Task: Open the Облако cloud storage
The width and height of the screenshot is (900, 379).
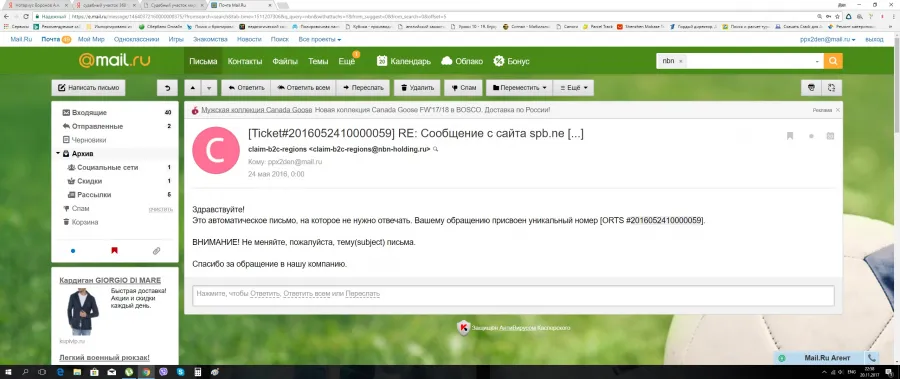Action: [x=461, y=61]
